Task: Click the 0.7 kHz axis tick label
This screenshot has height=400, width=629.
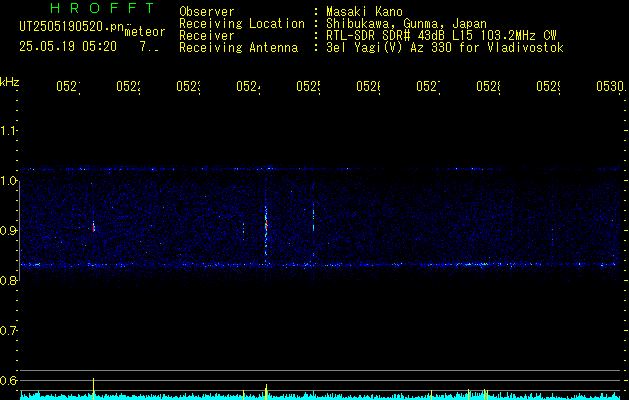Action: coord(8,331)
